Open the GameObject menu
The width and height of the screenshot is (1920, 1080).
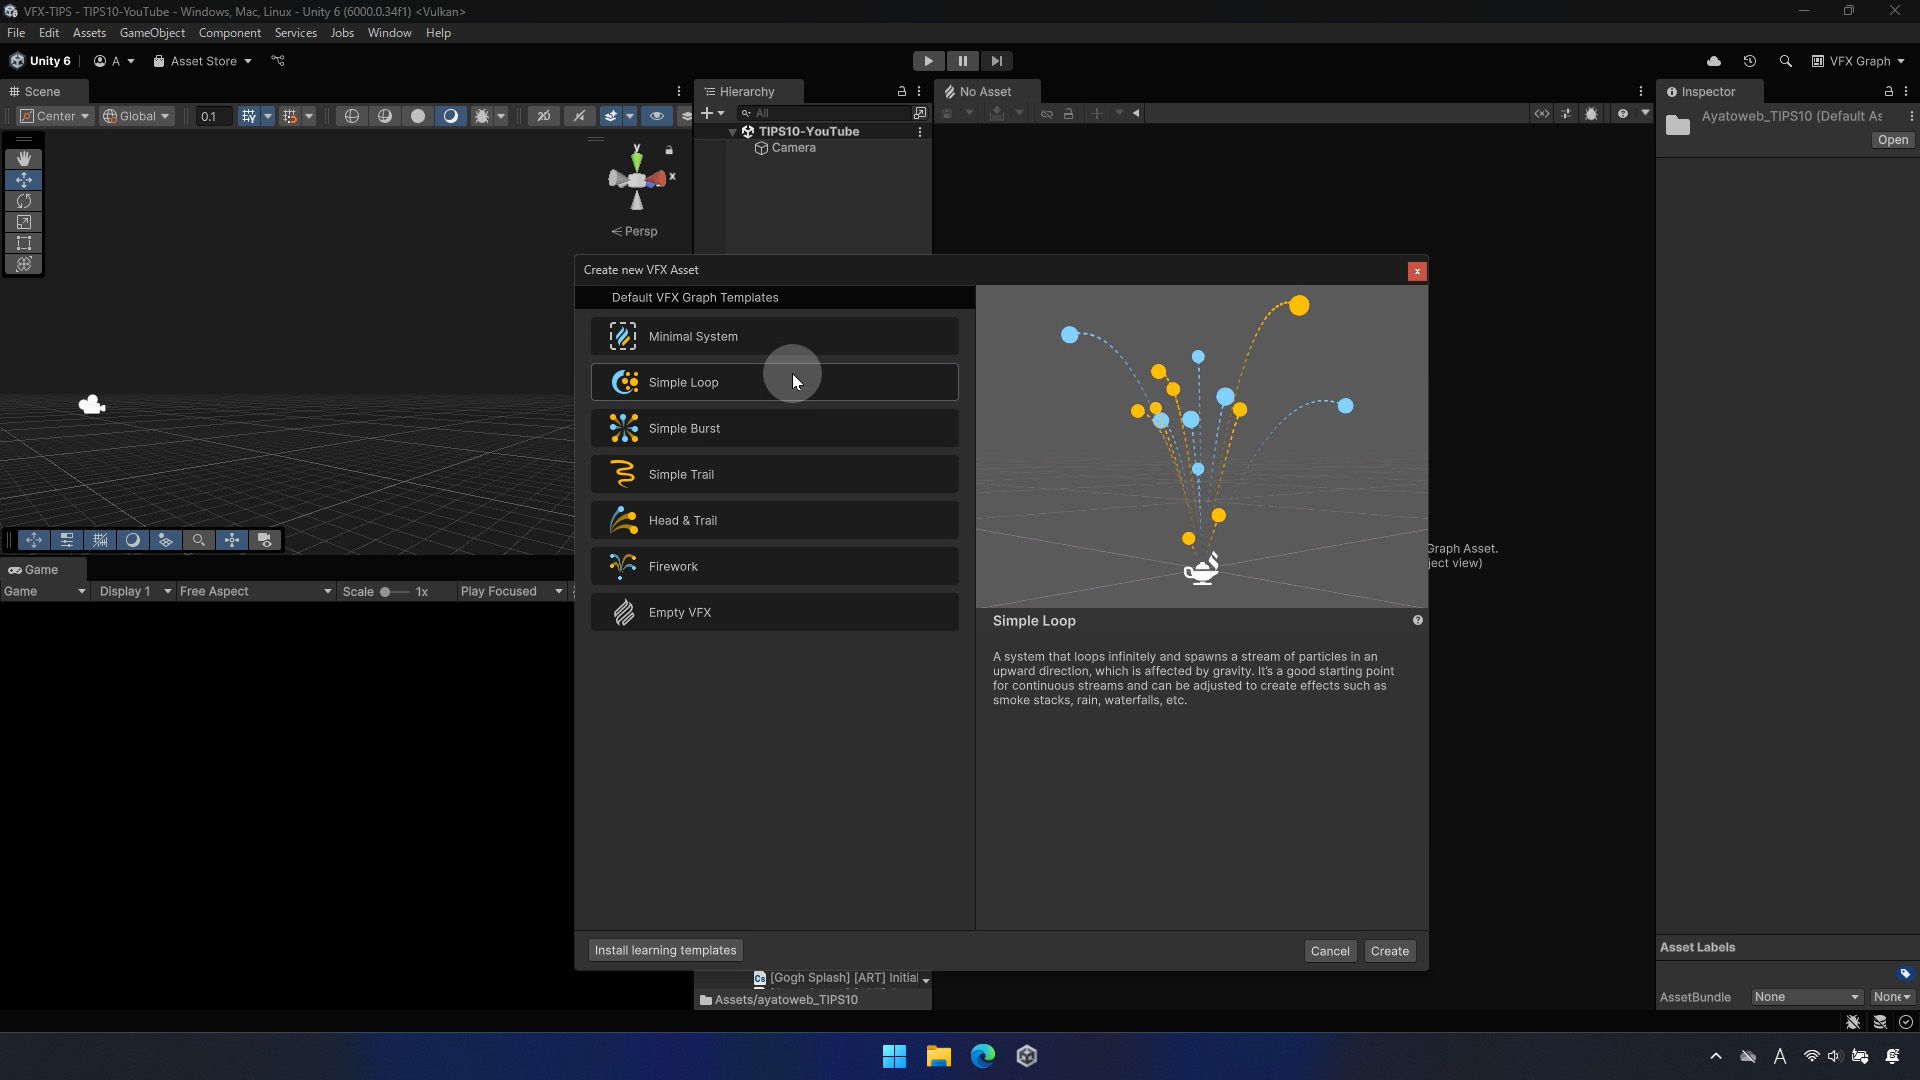152,33
